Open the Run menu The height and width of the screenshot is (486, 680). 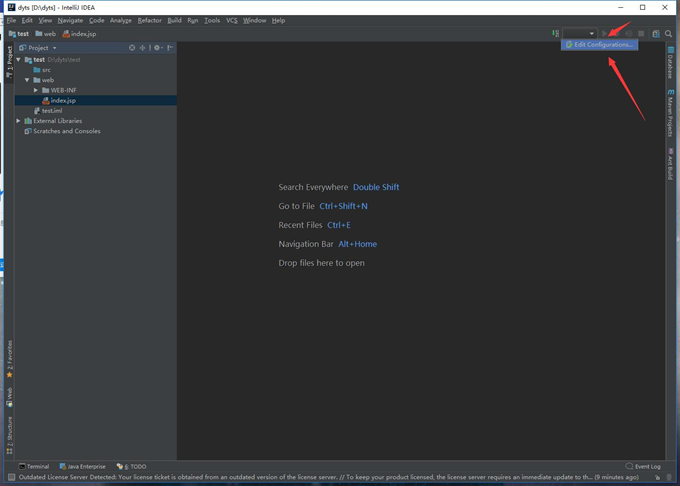click(193, 20)
